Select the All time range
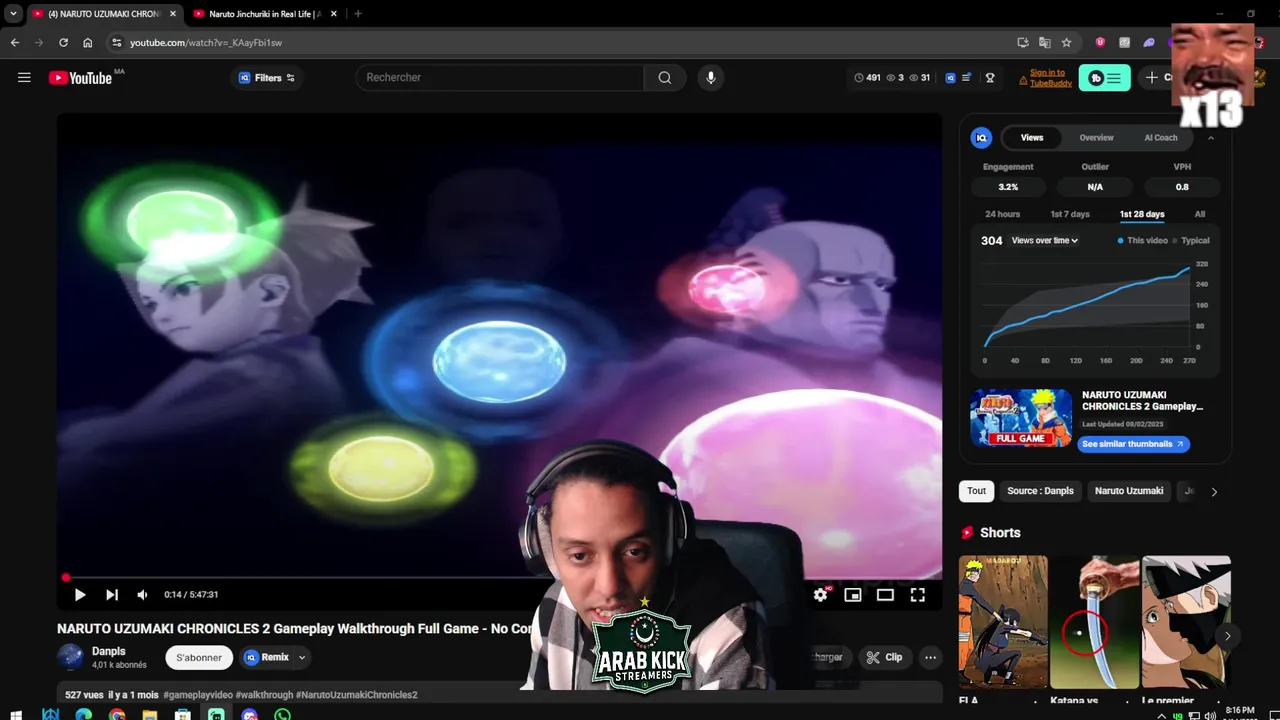The image size is (1280, 720). pyautogui.click(x=1200, y=214)
